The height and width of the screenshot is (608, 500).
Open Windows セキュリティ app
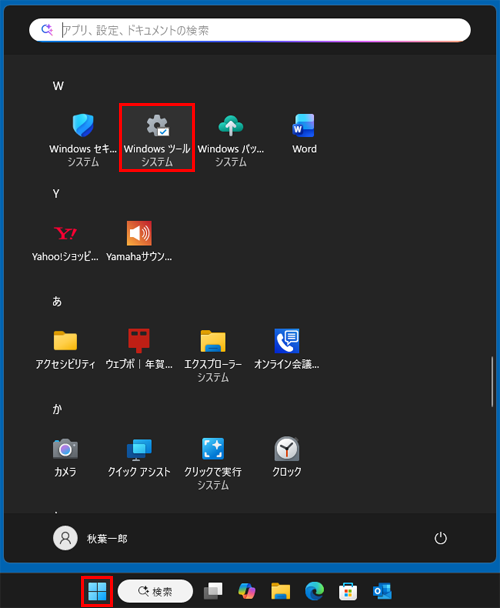tap(83, 140)
